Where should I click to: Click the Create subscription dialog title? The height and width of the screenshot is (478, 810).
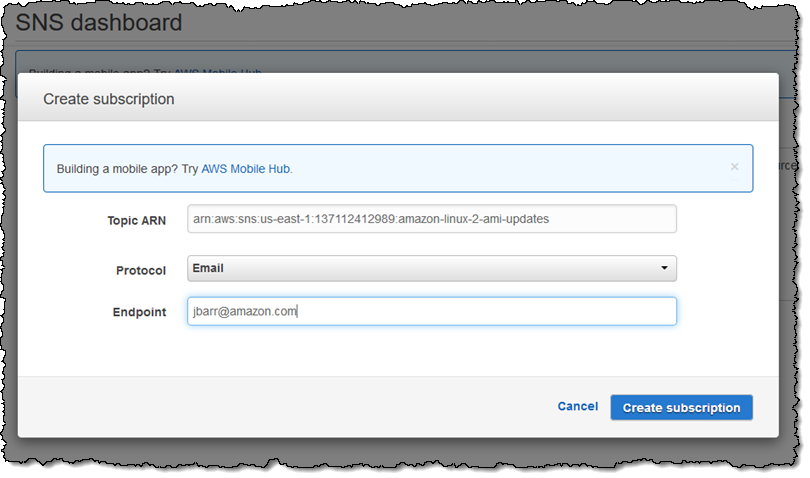click(108, 99)
